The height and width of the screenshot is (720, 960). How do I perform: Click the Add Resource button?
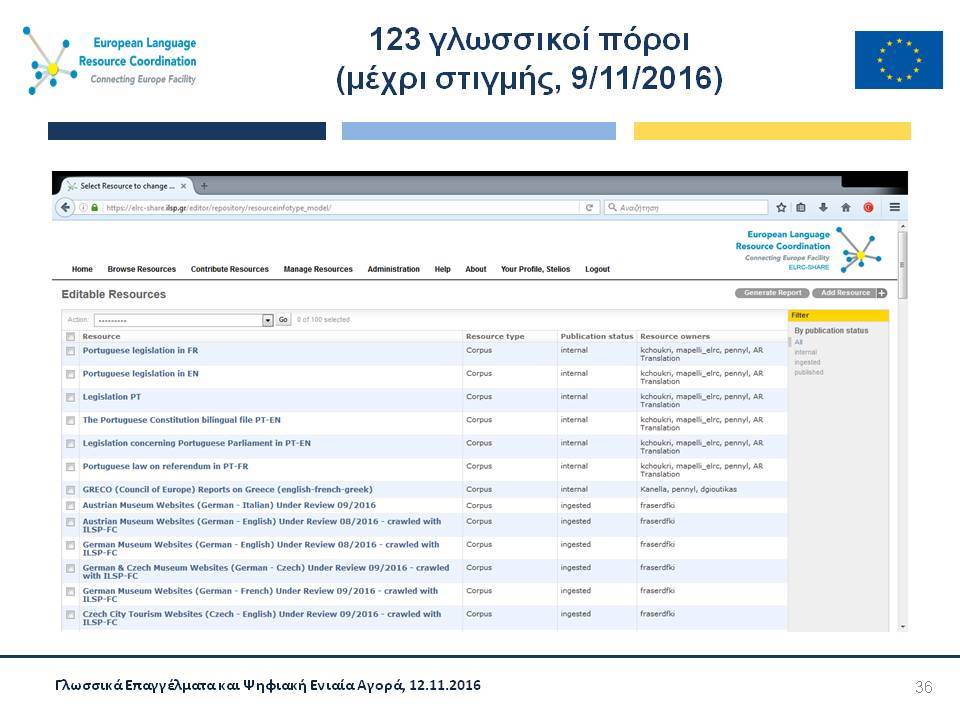pyautogui.click(x=845, y=293)
